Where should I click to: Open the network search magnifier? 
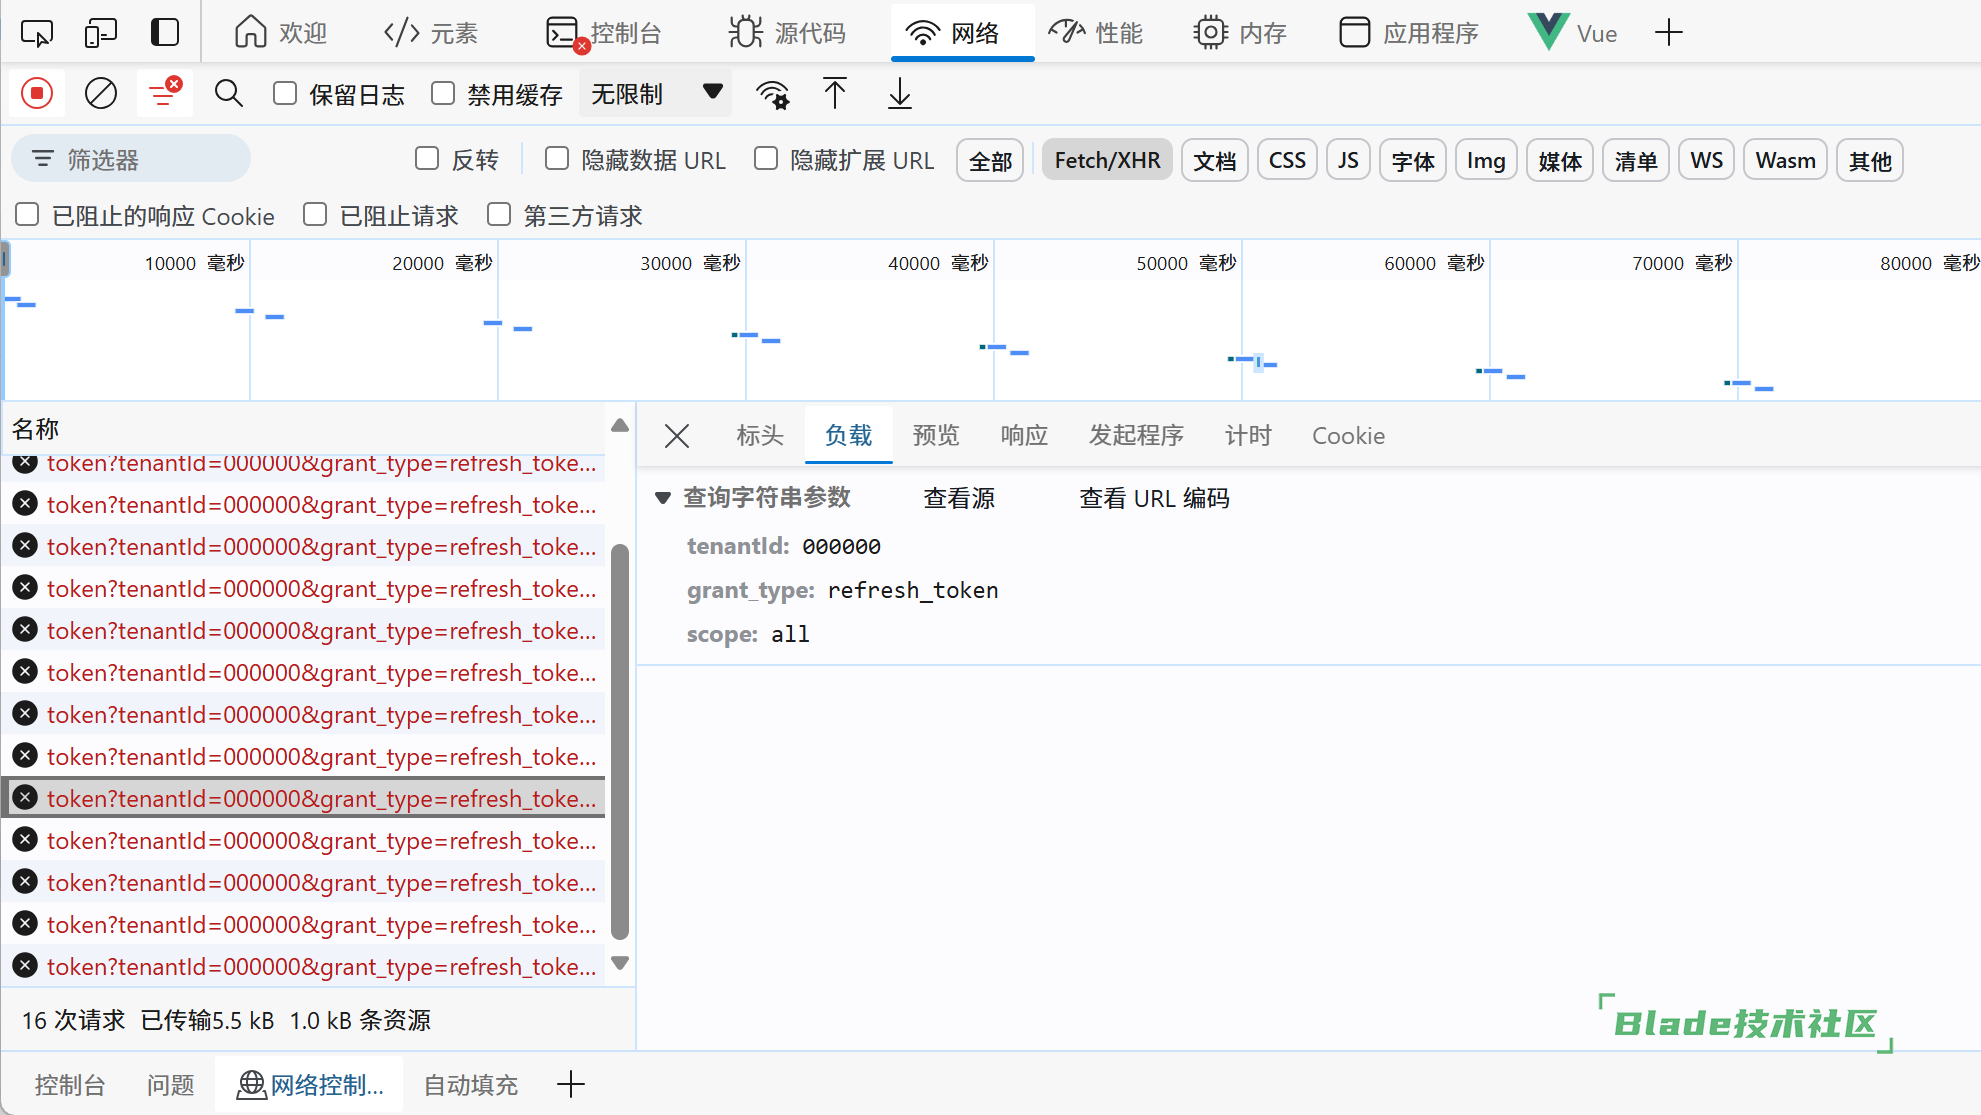229,94
